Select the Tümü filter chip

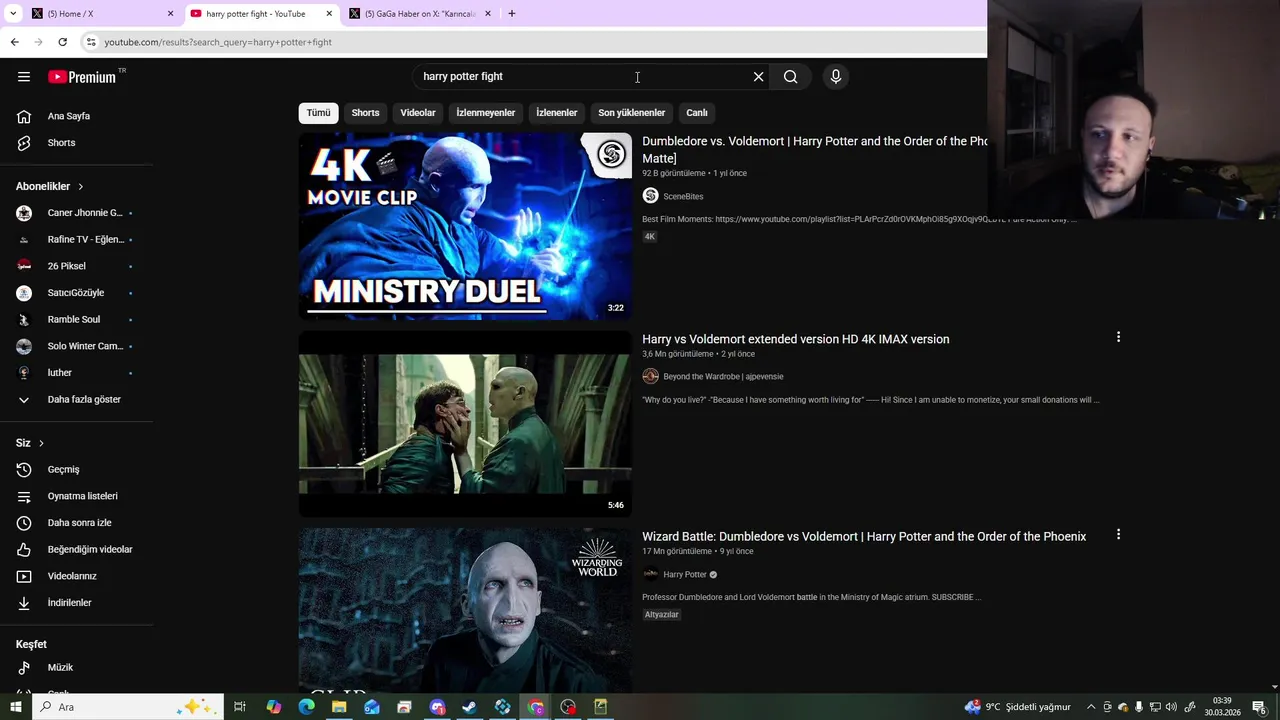coord(318,113)
